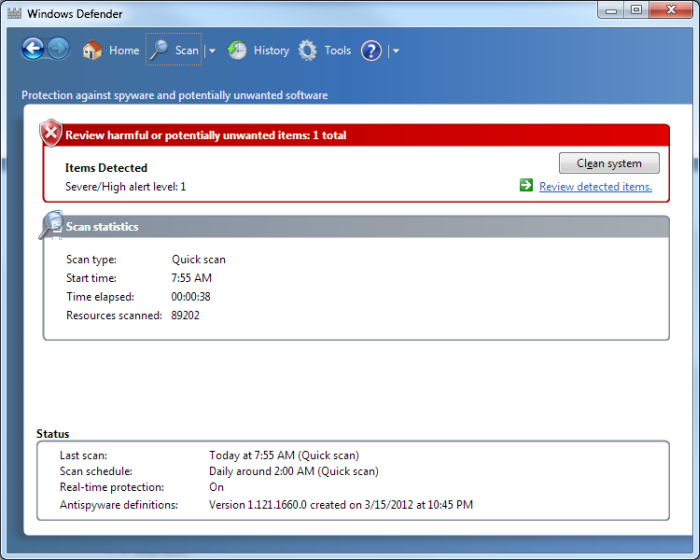The image size is (700, 560).
Task: Click the 'Protection against spyware' subtitle text
Action: coord(175,95)
